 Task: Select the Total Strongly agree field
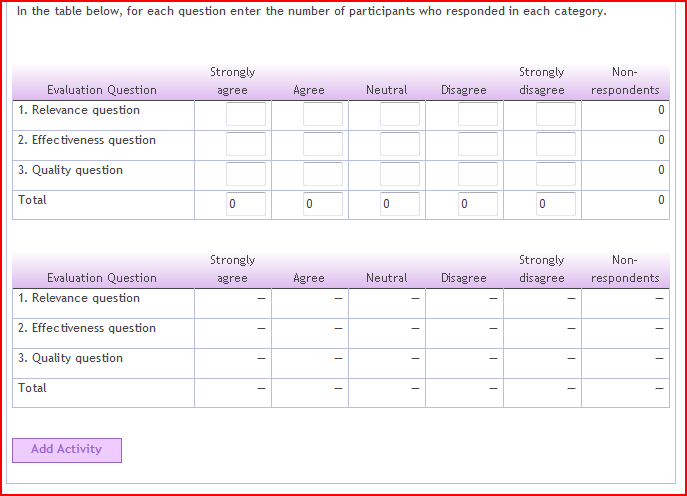click(x=246, y=204)
